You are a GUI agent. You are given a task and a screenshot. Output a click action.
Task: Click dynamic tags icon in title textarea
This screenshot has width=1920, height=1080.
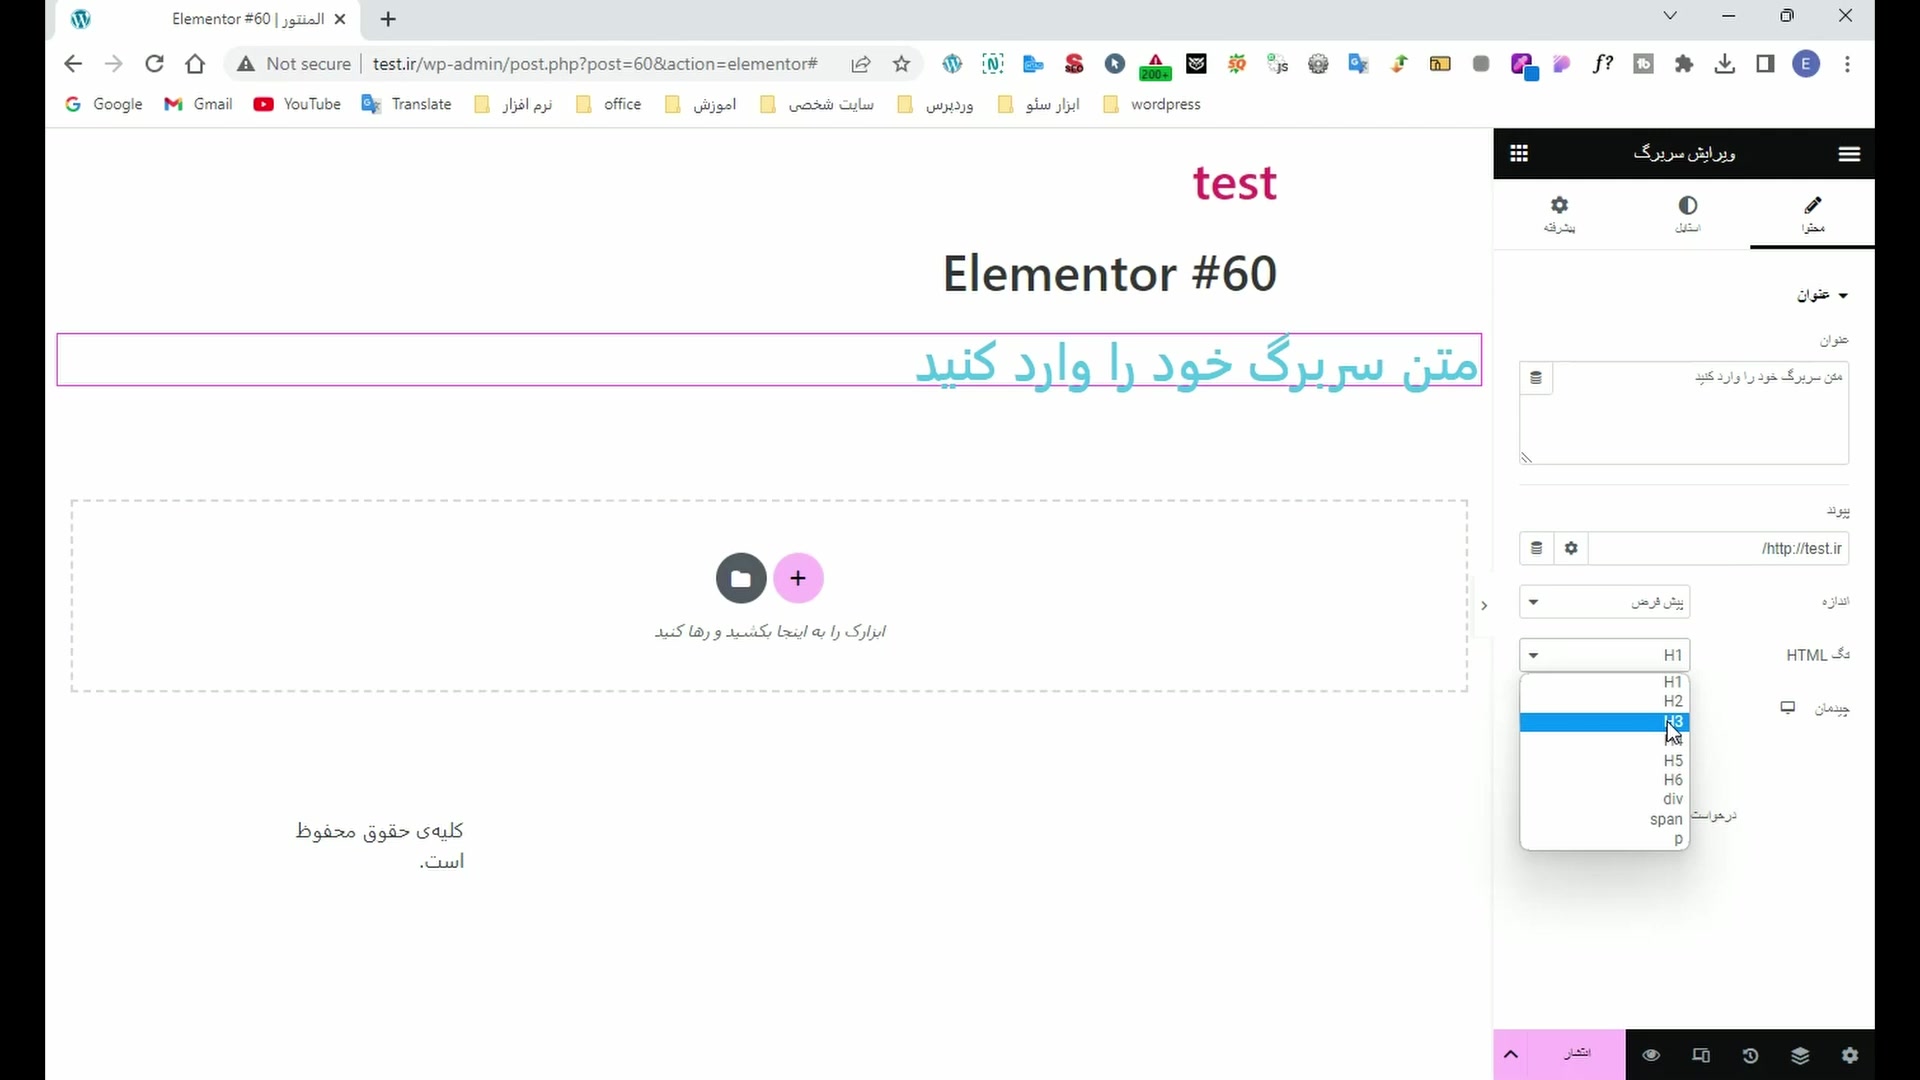(1536, 378)
